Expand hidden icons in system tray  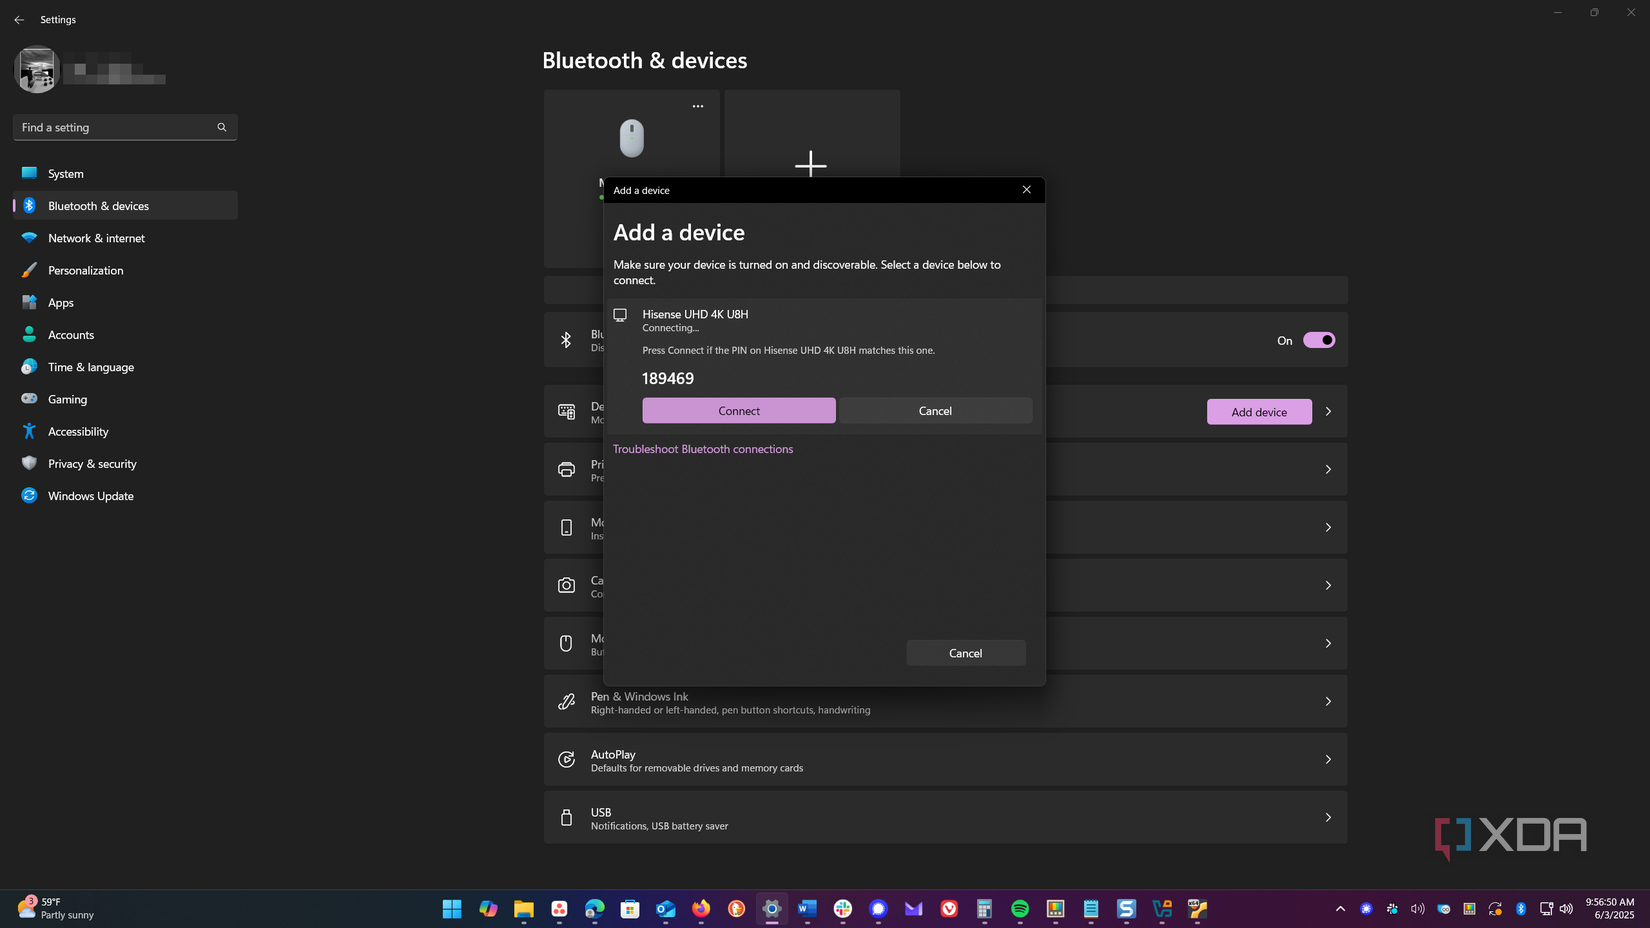[x=1340, y=909]
